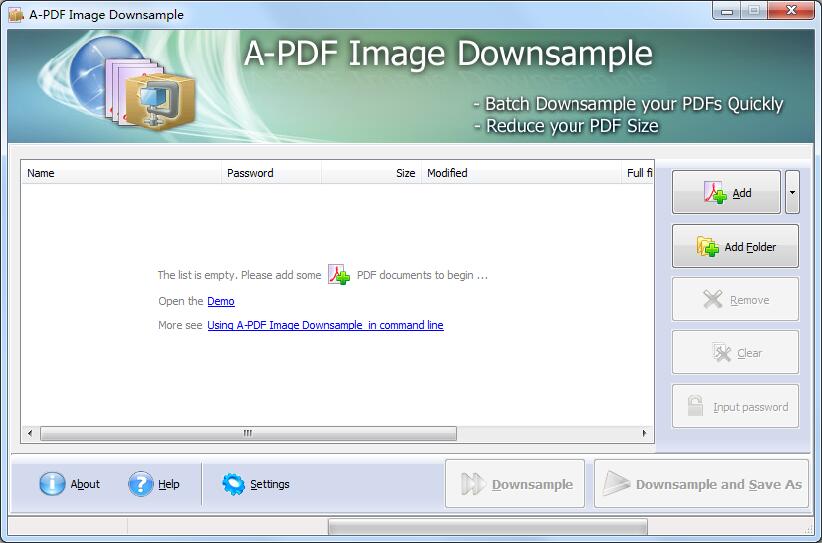Click the Add Folder button
Viewport: 822px width, 543px height.
coord(735,246)
